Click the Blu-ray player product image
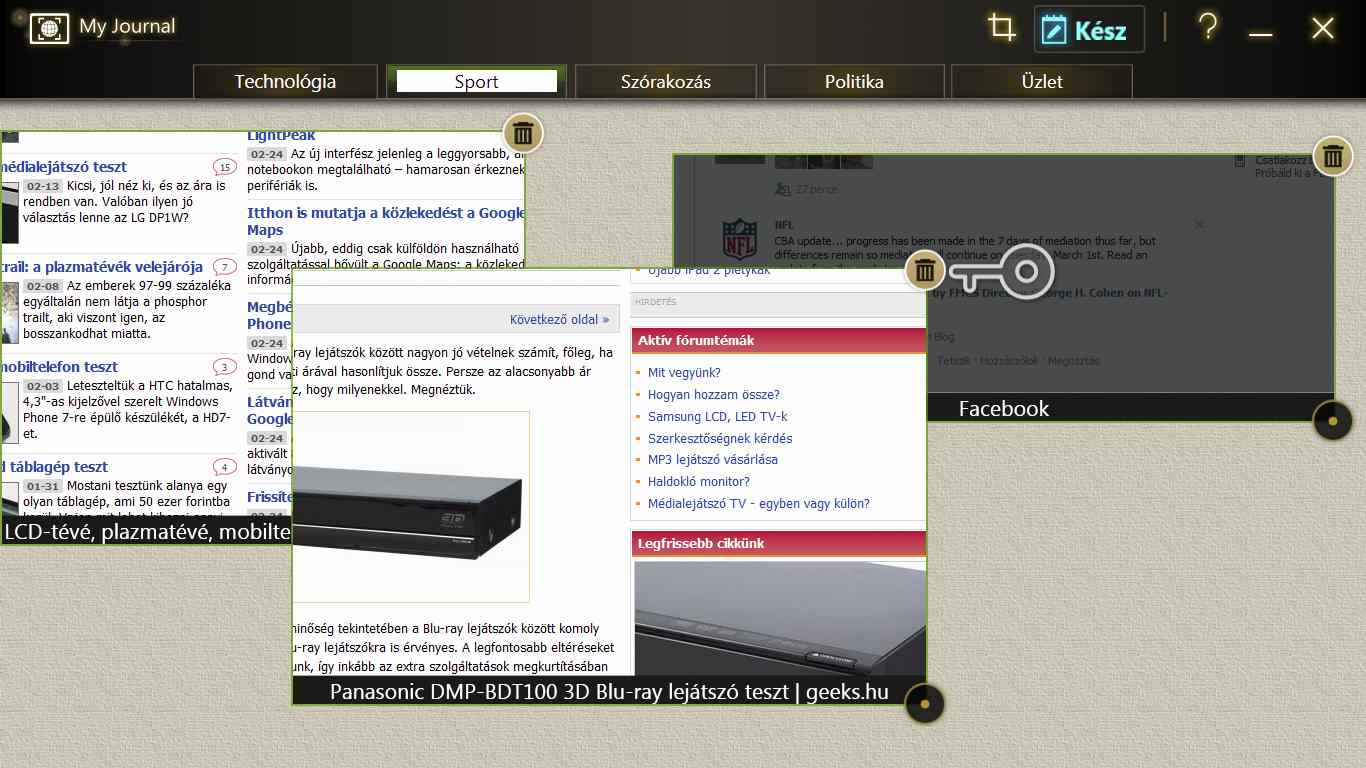This screenshot has height=768, width=1366. pyautogui.click(x=410, y=507)
